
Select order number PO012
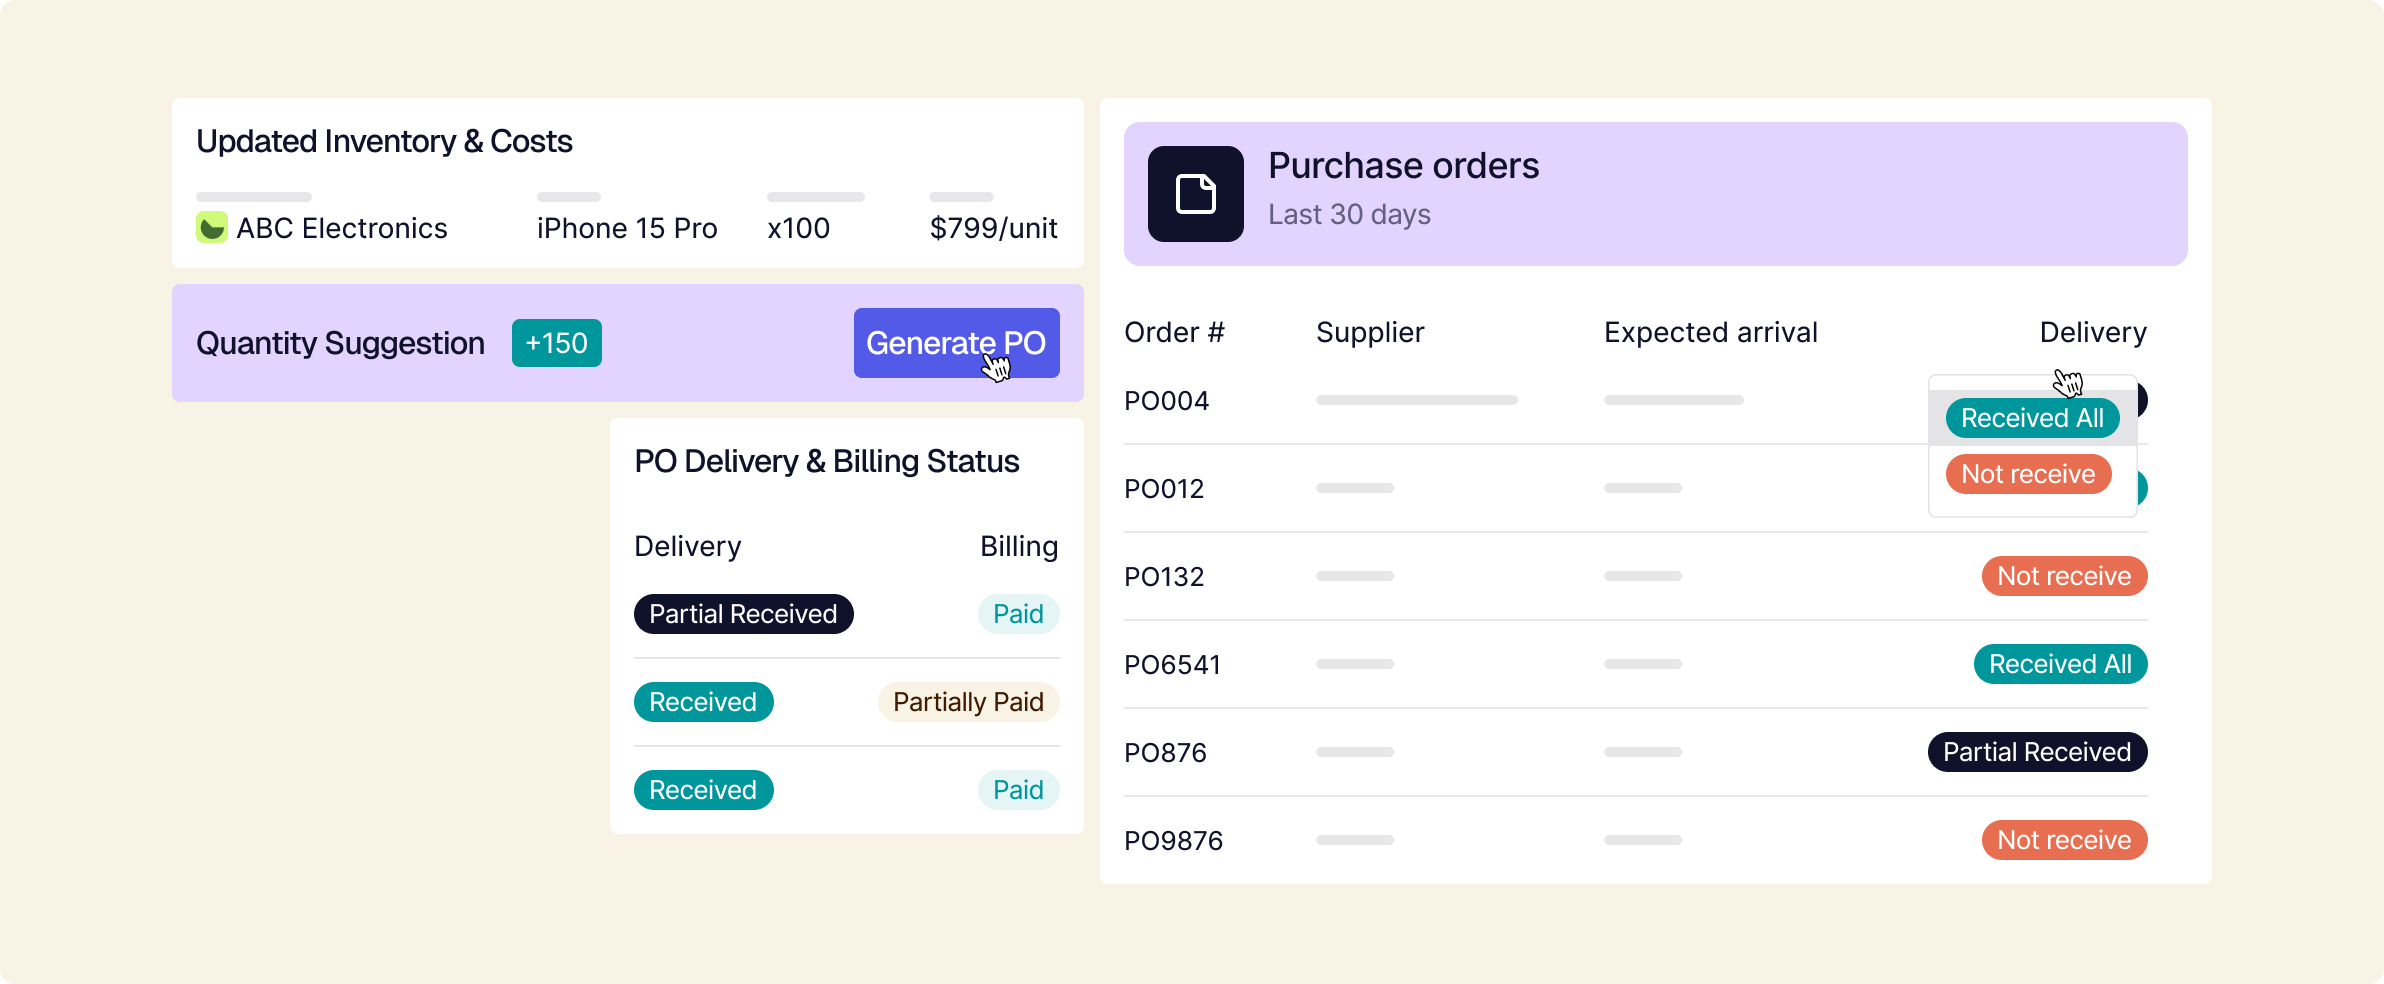point(1164,489)
